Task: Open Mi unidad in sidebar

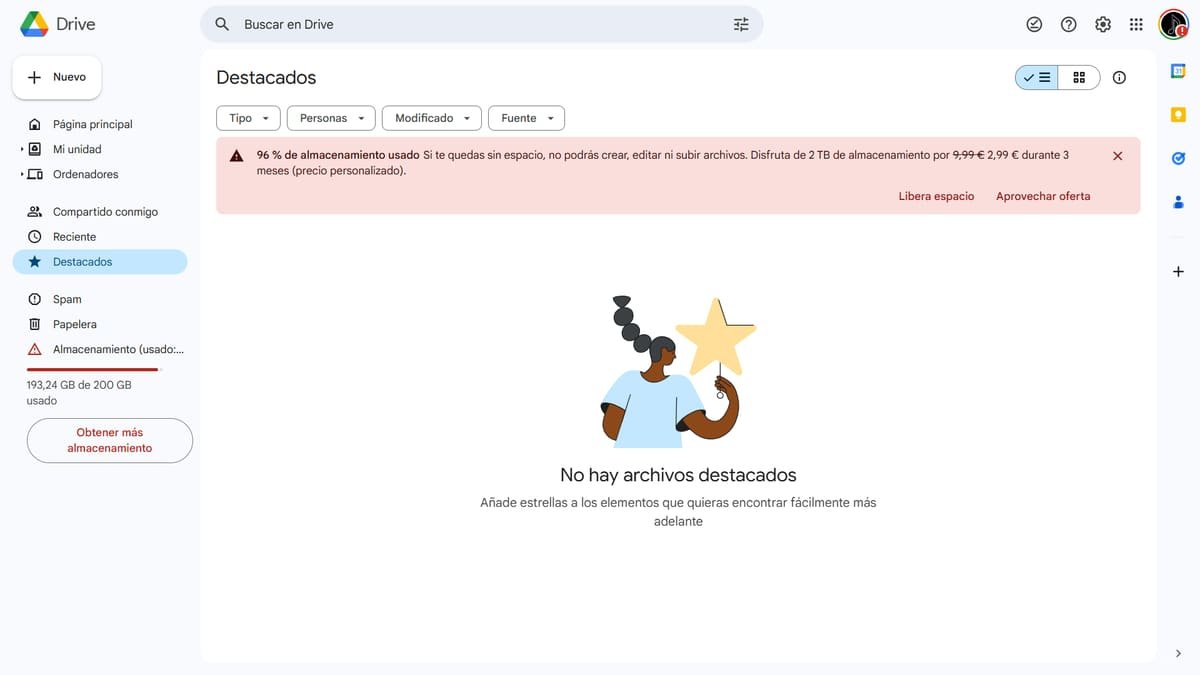Action: tap(100, 149)
